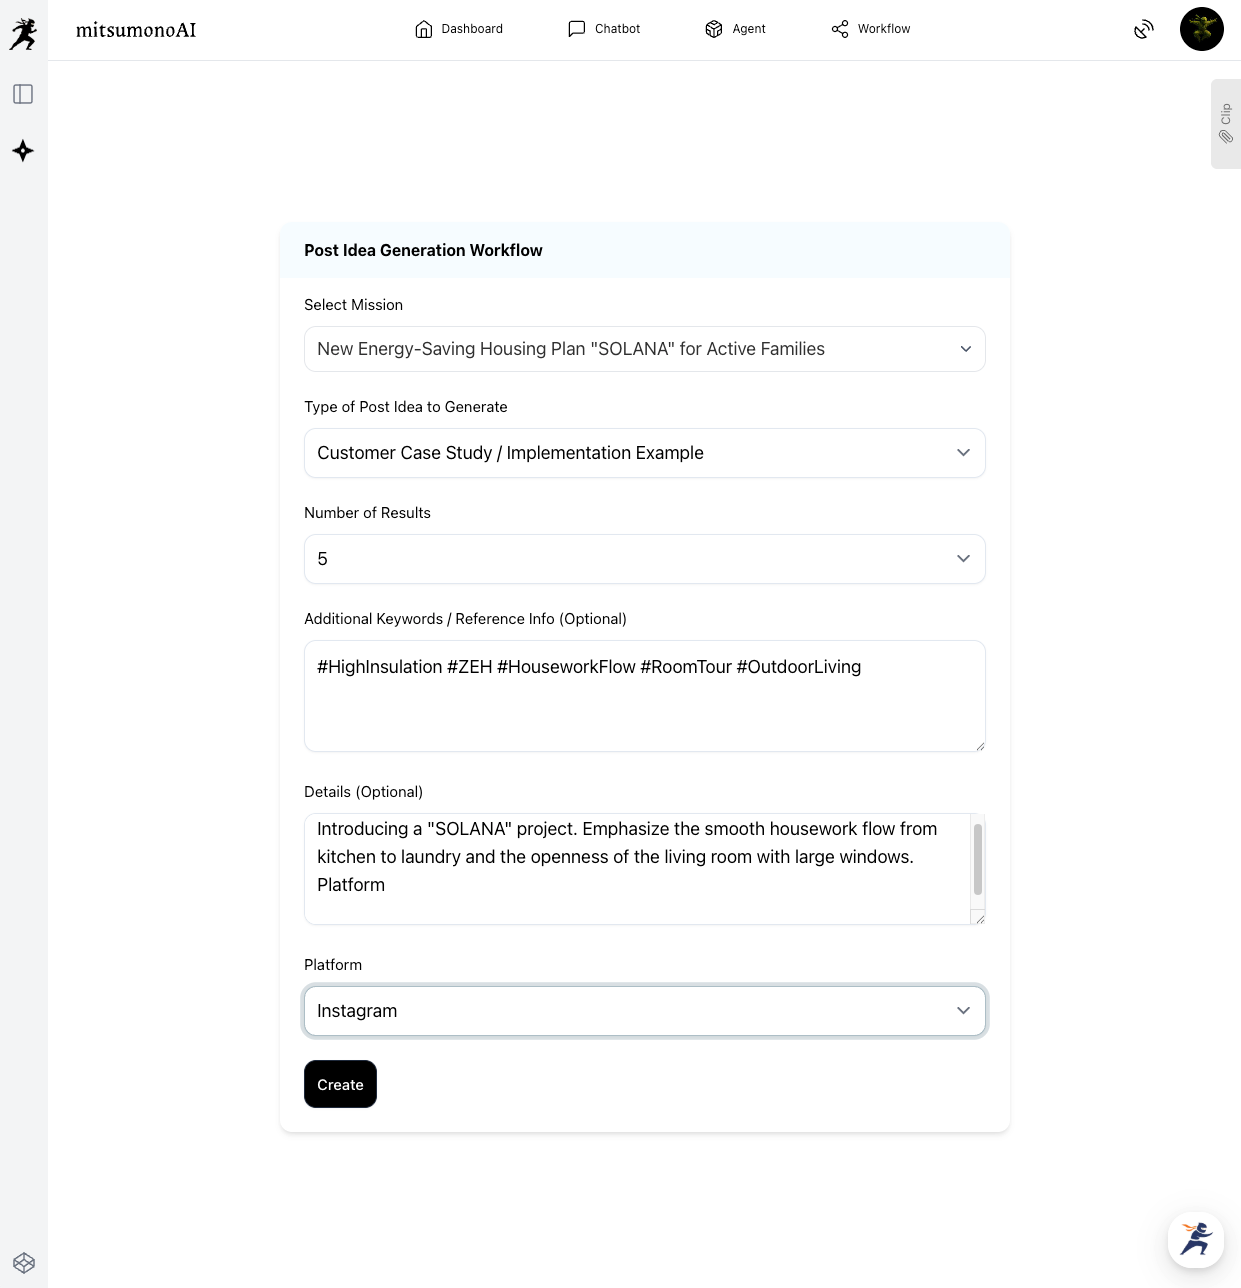
Task: Click the sparkle star sidebar icon
Action: coord(23,151)
